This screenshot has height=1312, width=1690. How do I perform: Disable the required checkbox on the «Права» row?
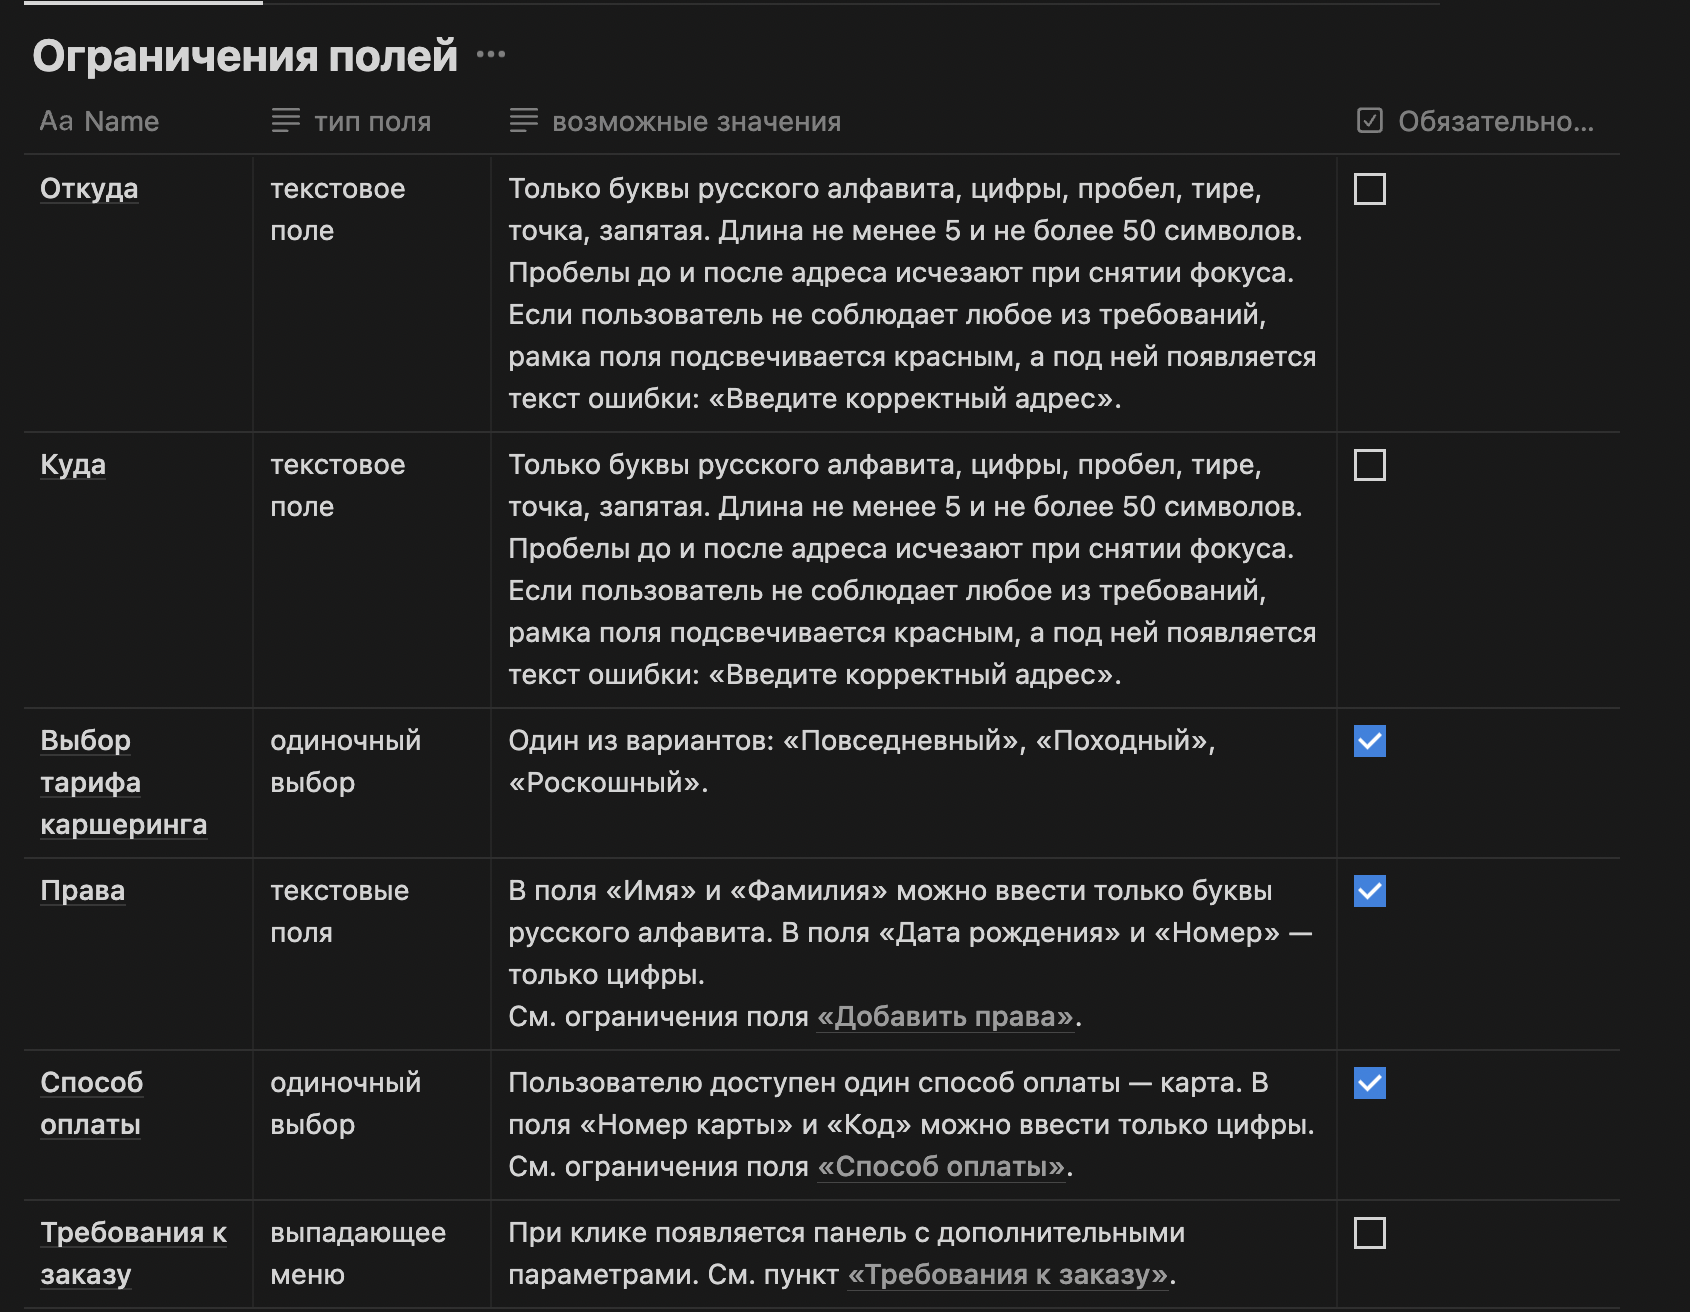(1369, 892)
